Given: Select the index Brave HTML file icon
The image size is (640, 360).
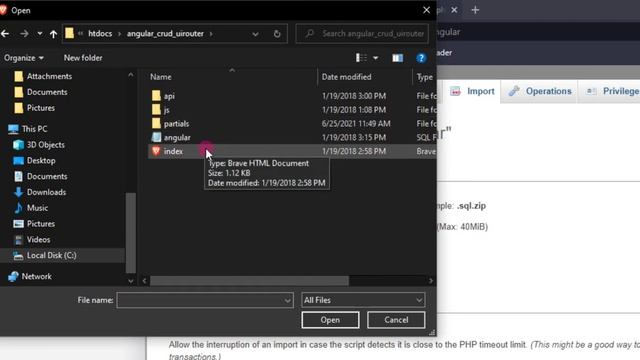Looking at the screenshot, I should pos(156,151).
